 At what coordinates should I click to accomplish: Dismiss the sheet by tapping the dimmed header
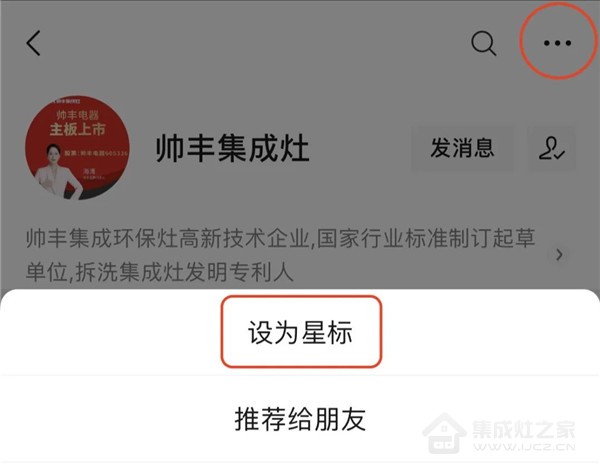tap(300, 77)
